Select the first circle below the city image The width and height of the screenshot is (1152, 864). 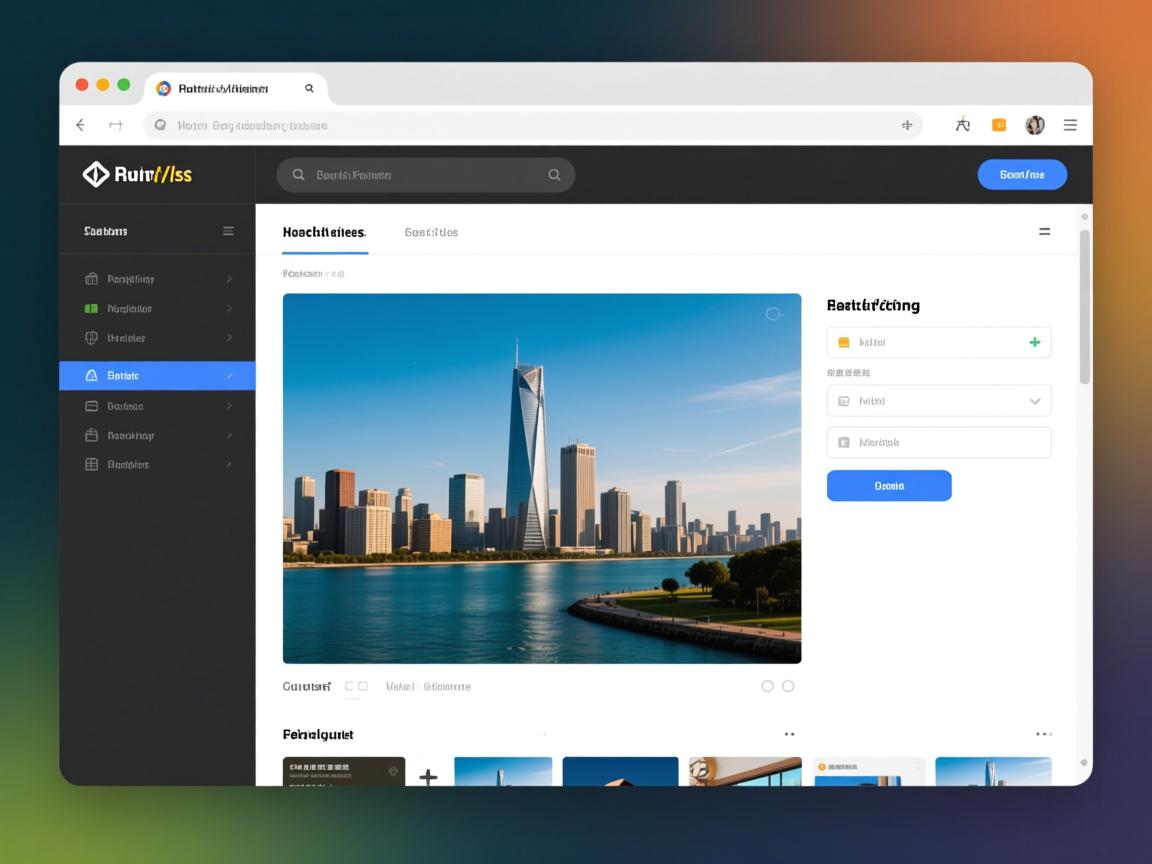pyautogui.click(x=767, y=686)
